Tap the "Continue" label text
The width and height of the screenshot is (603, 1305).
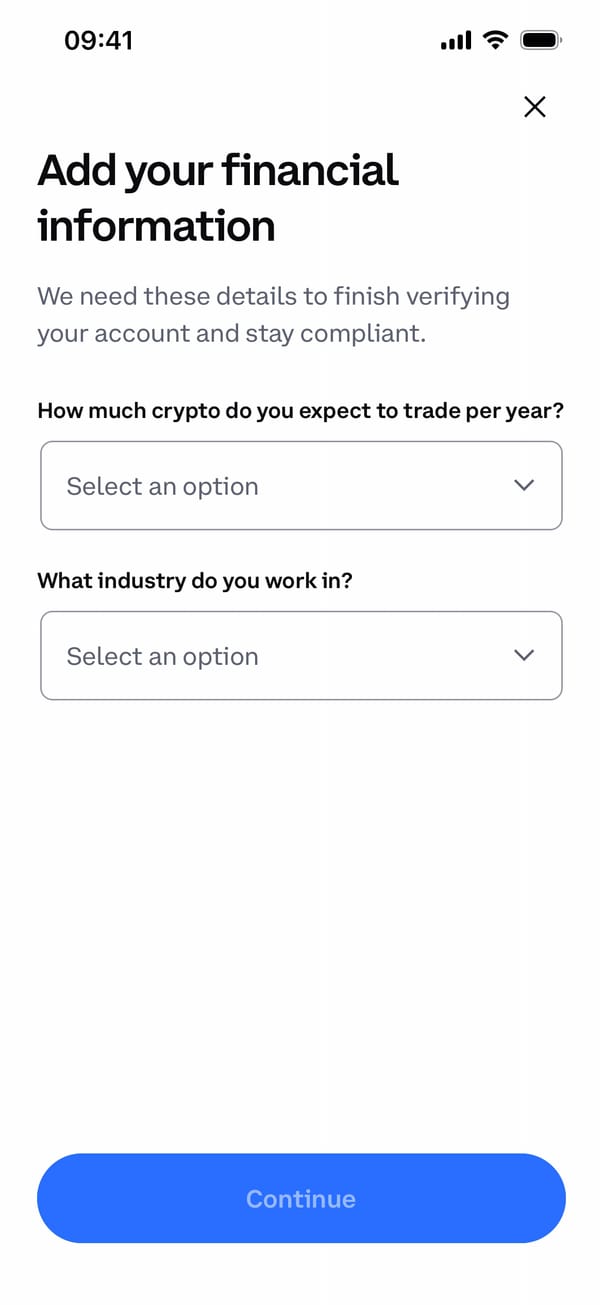click(301, 1199)
